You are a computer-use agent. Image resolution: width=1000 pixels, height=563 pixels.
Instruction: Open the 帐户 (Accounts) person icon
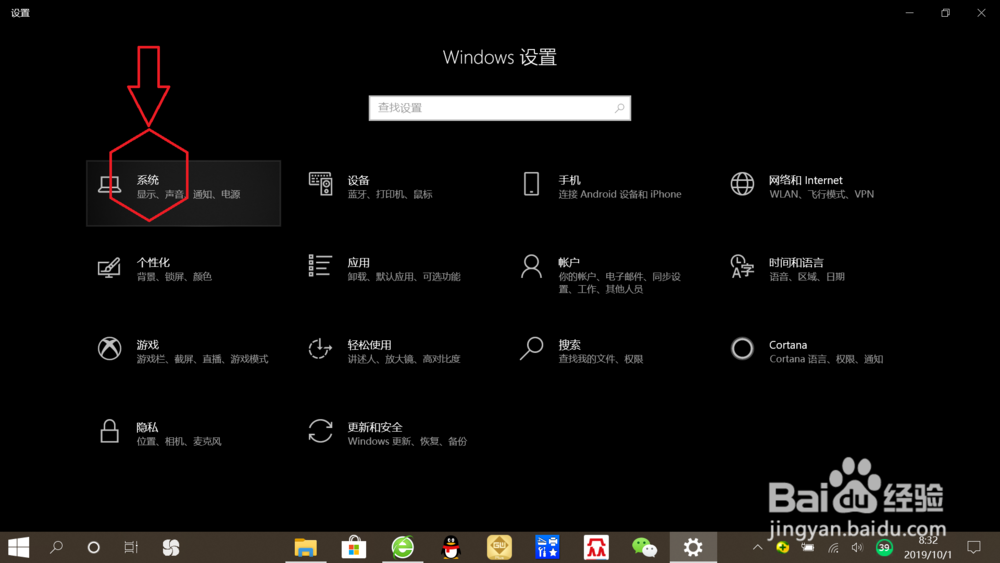pos(531,267)
